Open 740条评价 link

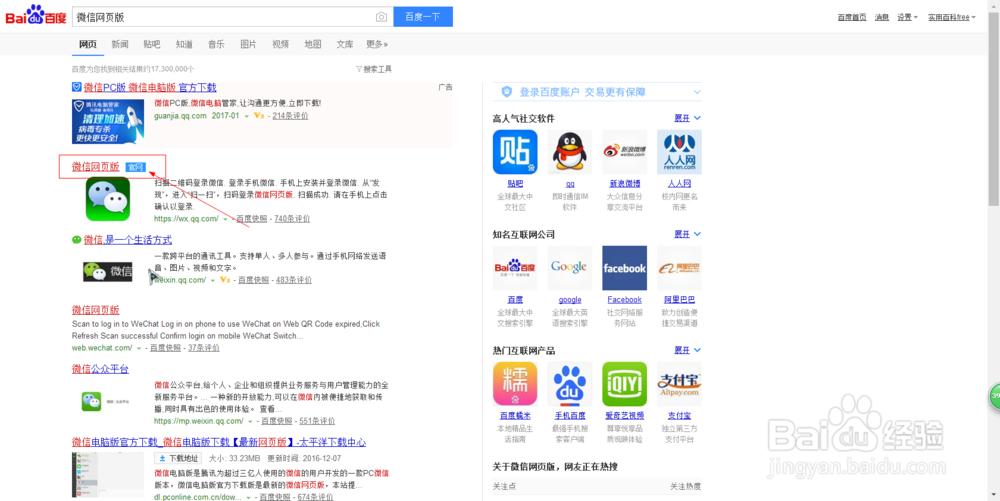tap(292, 219)
